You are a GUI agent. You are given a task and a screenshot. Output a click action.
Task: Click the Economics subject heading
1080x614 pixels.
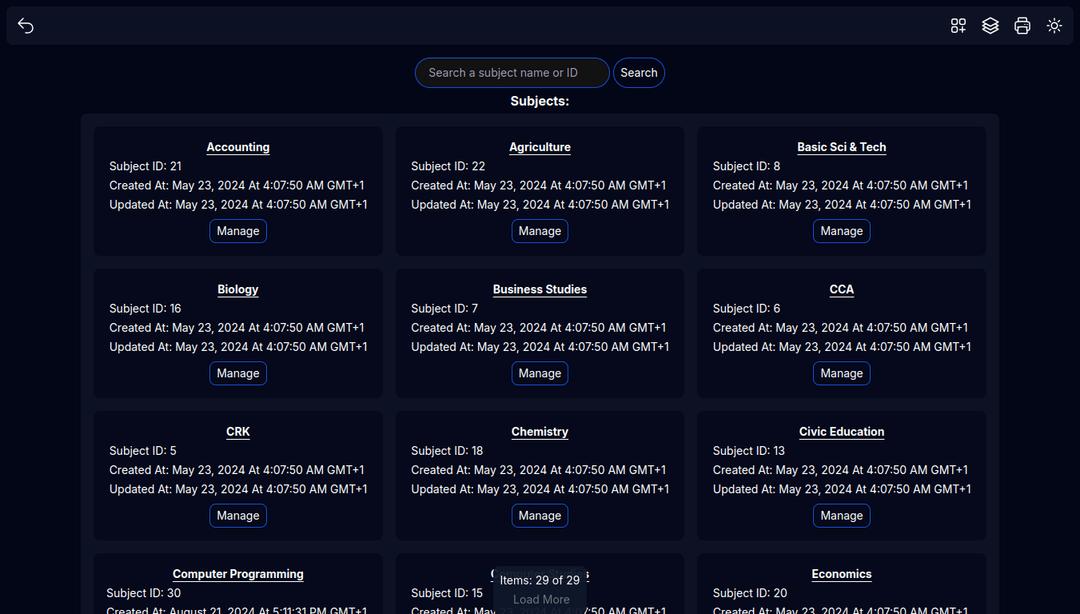click(x=841, y=574)
